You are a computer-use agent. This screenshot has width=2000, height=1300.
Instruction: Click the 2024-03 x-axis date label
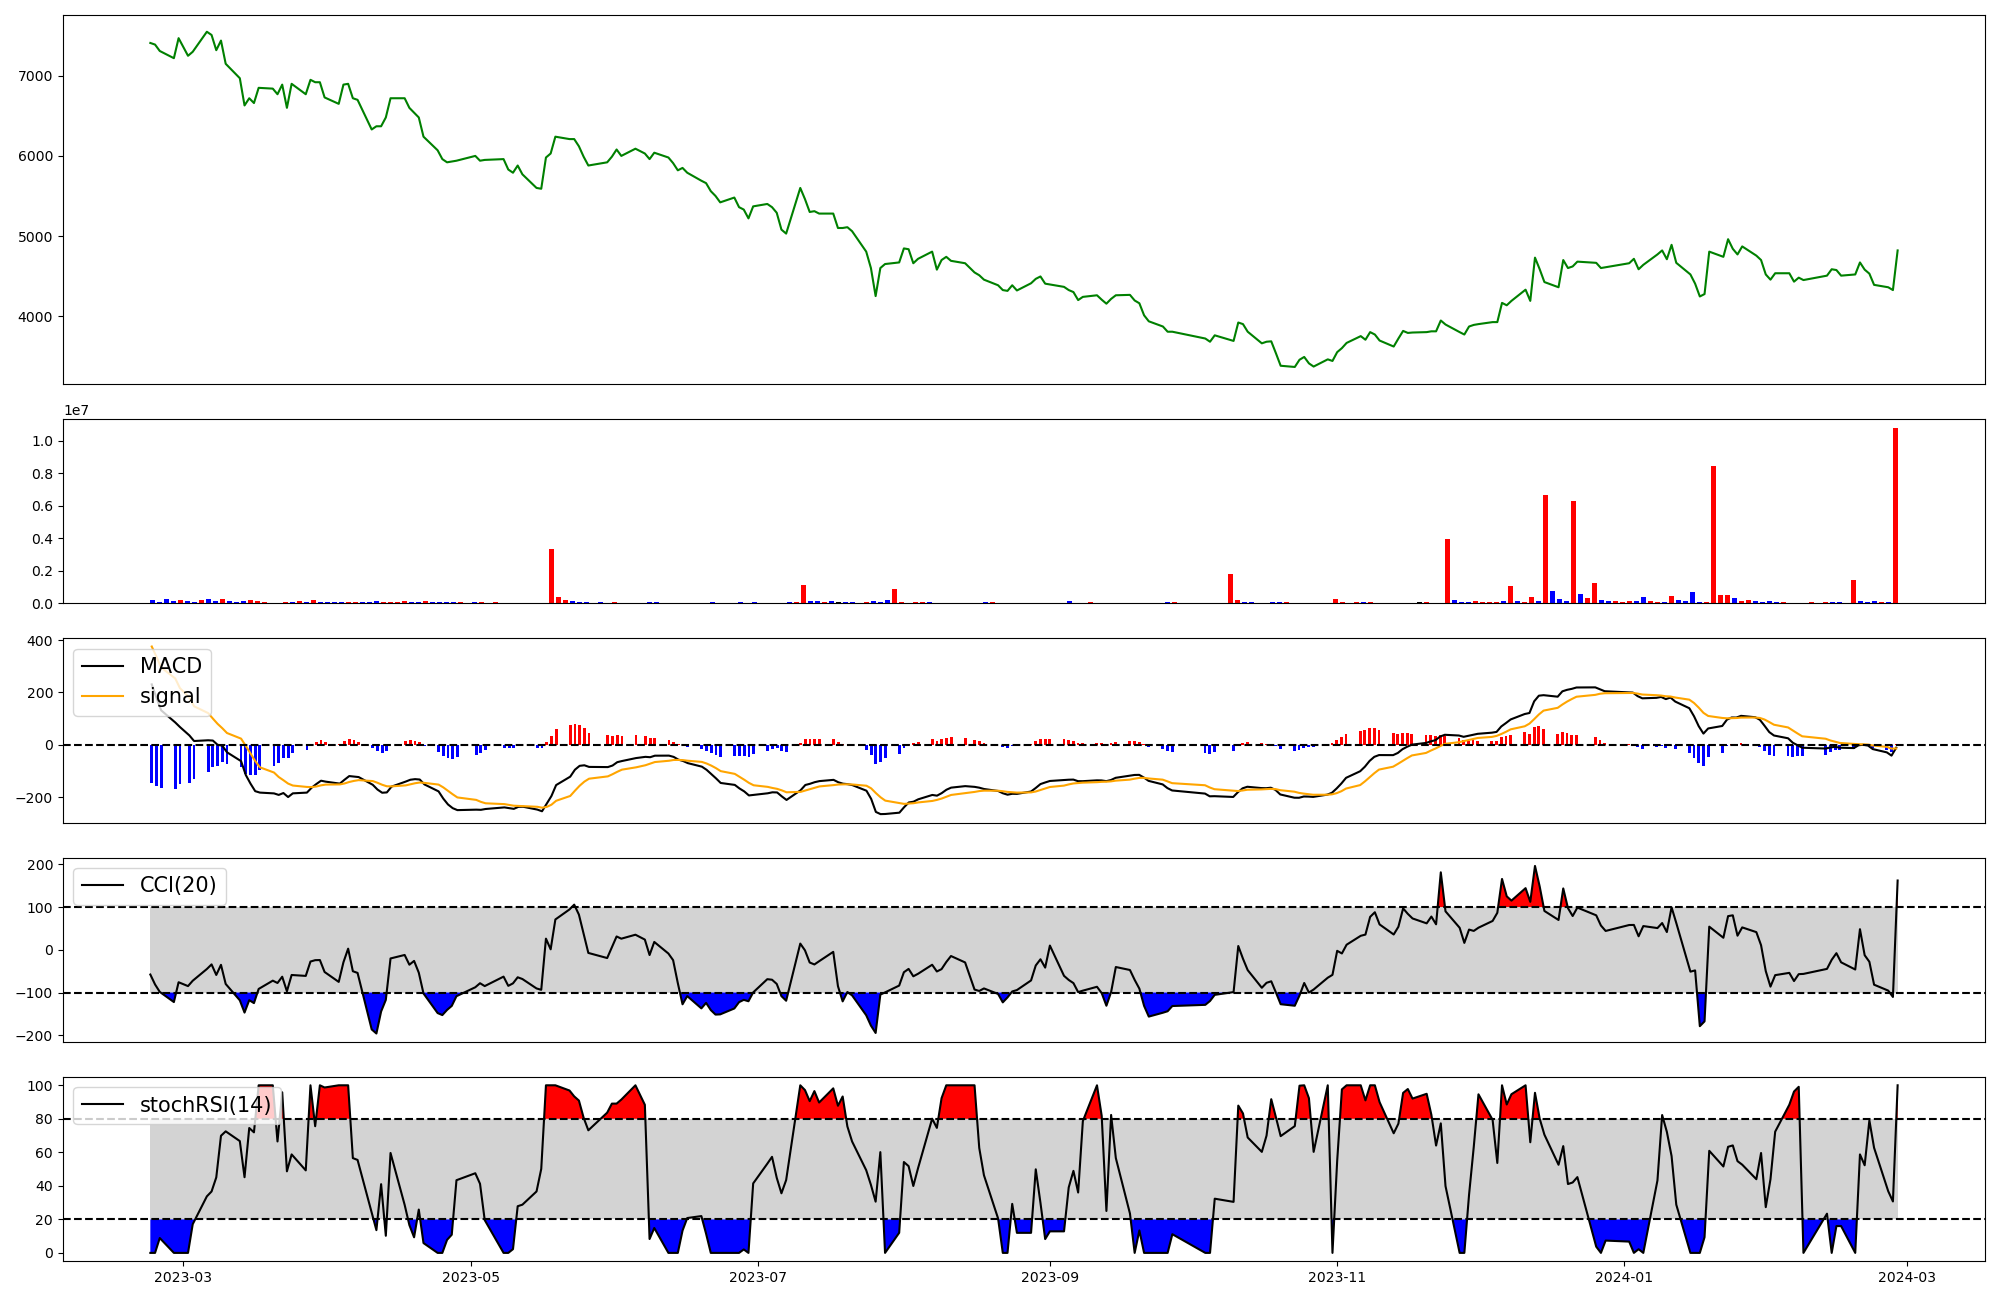1908,1277
